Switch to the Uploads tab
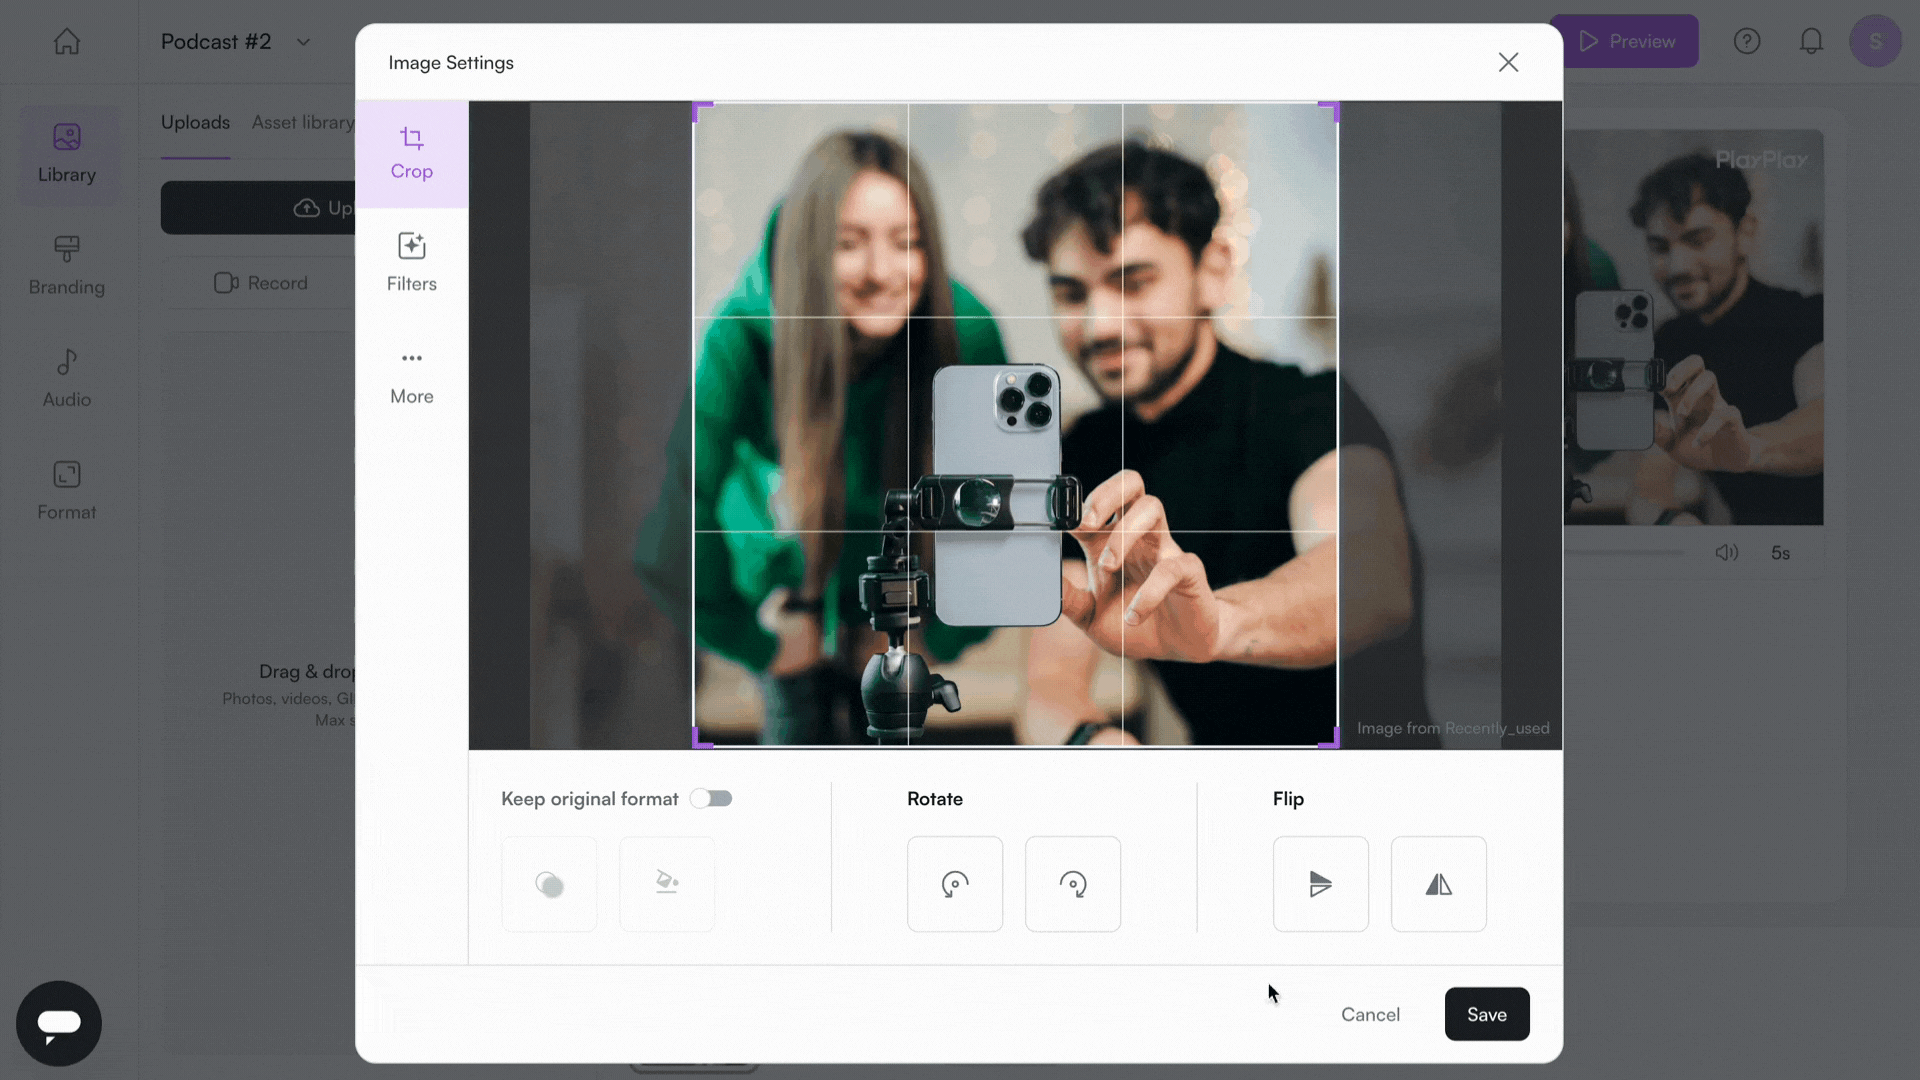 pos(195,122)
